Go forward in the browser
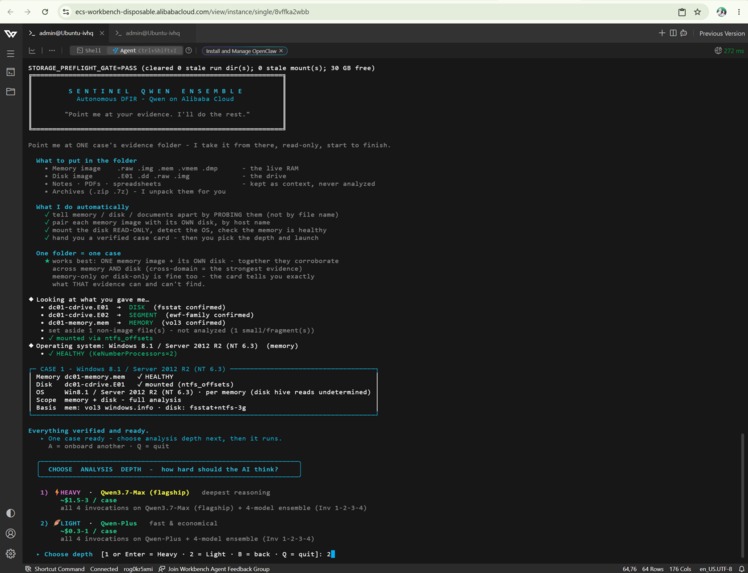The image size is (748, 573). 28,12
